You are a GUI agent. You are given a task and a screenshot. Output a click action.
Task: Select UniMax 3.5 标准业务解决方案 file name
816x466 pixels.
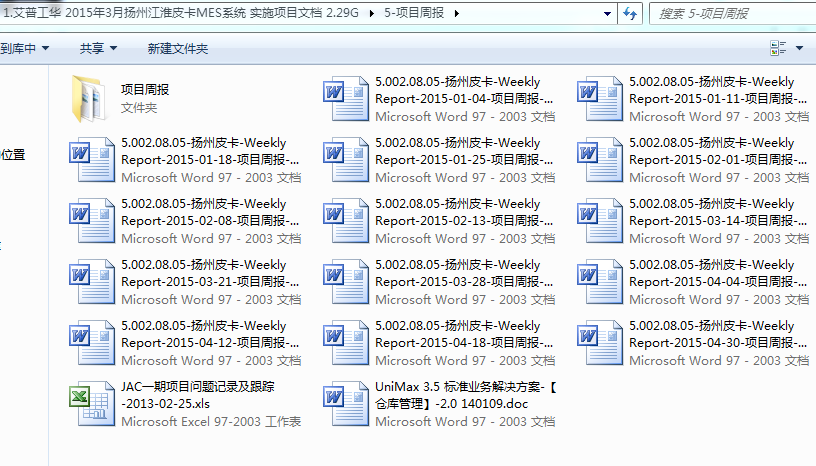click(x=466, y=395)
